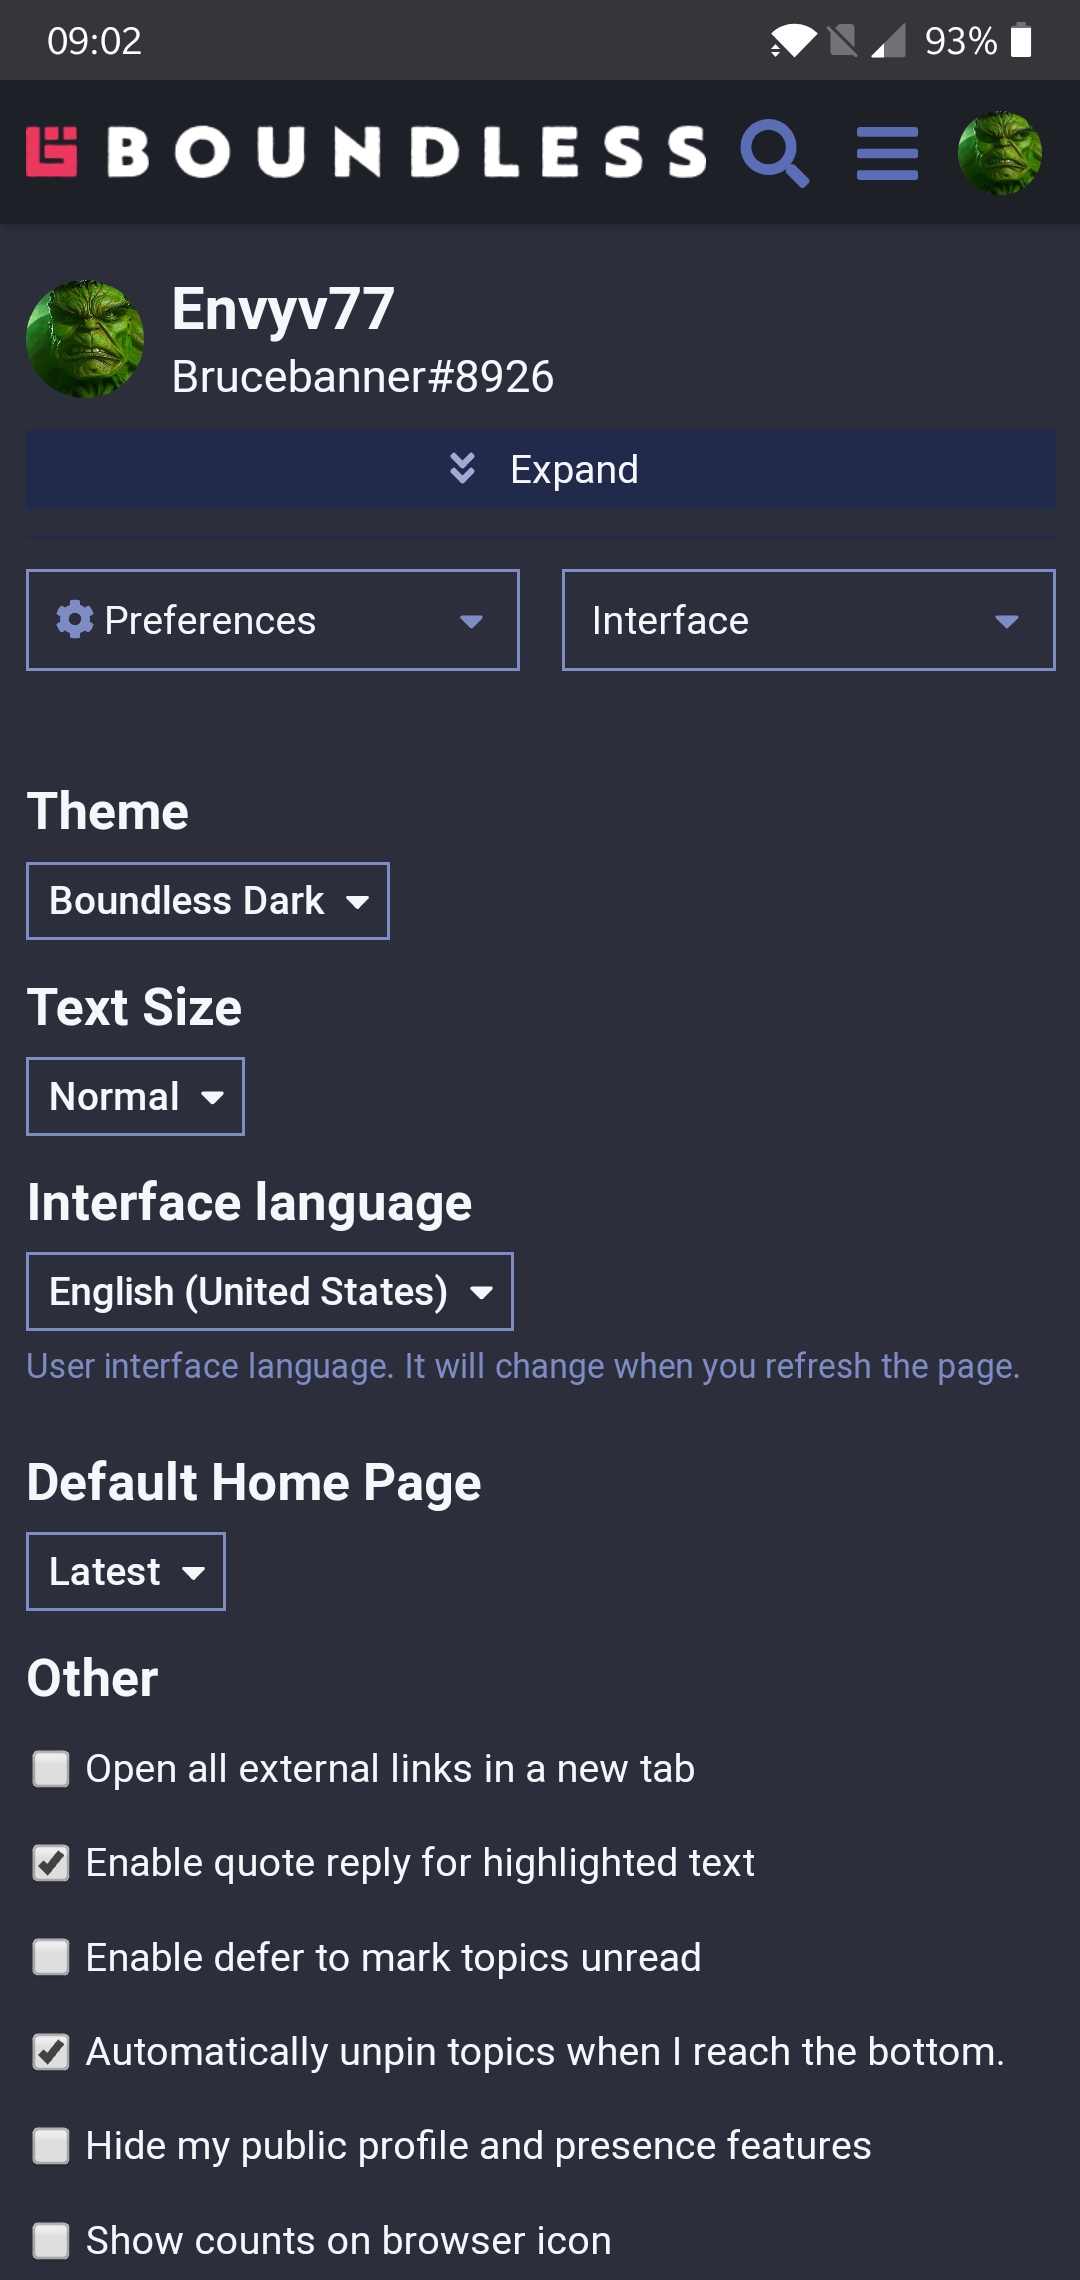Click the Expand profile button
The height and width of the screenshot is (2280, 1080).
tap(541, 469)
